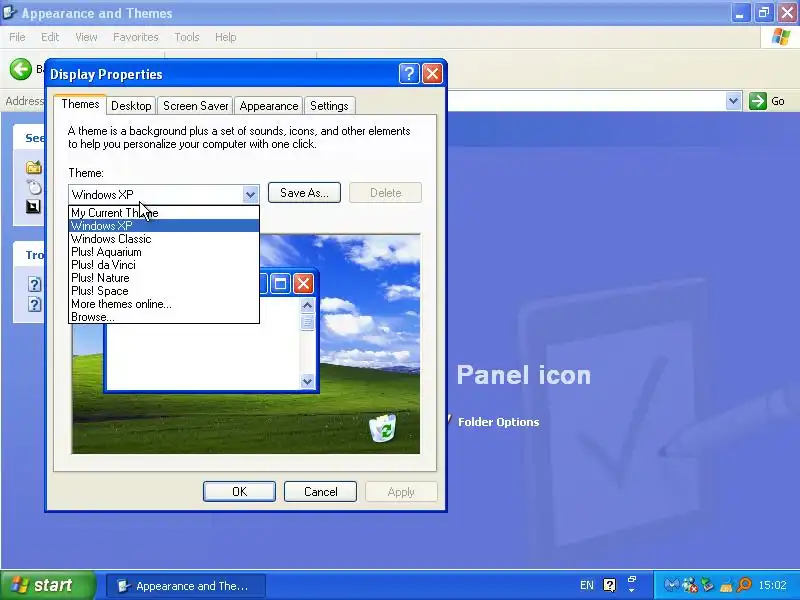This screenshot has width=800, height=600.
Task: Click Appearance and Themes taskbar button
Action: pyautogui.click(x=186, y=586)
